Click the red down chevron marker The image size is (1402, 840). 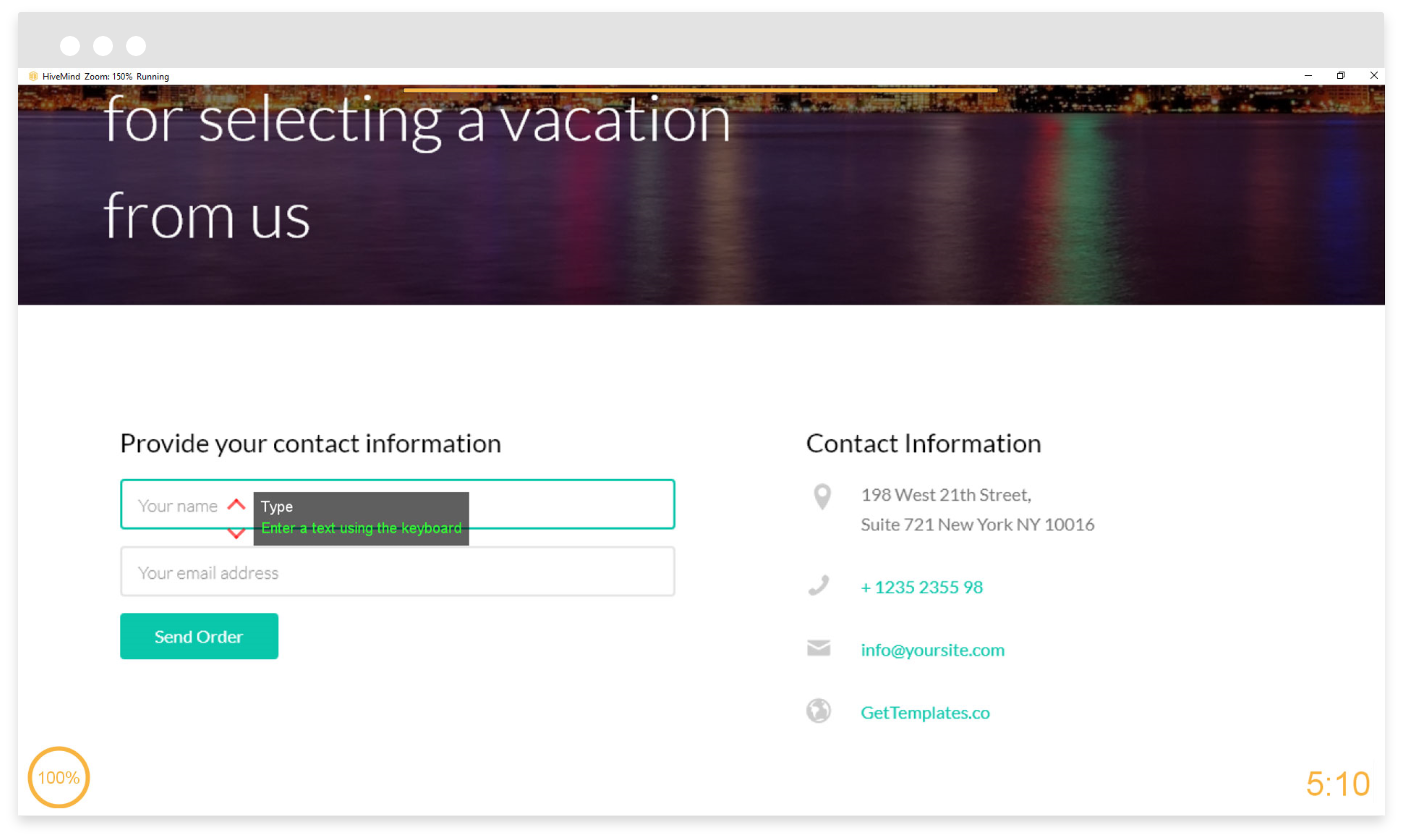click(x=236, y=534)
